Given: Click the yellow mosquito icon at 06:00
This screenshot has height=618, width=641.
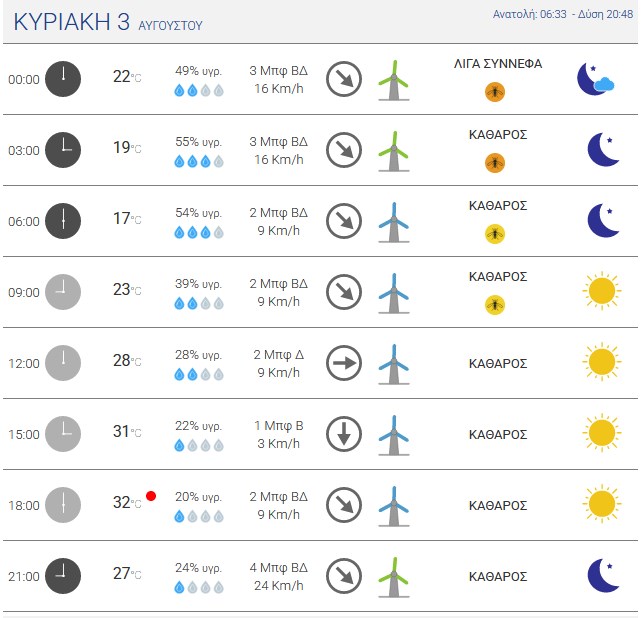Looking at the screenshot, I should [495, 234].
